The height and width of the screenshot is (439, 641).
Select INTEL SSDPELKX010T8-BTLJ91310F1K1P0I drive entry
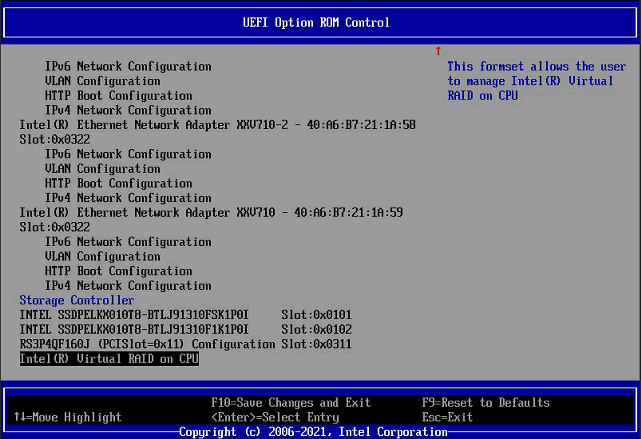tap(134, 329)
